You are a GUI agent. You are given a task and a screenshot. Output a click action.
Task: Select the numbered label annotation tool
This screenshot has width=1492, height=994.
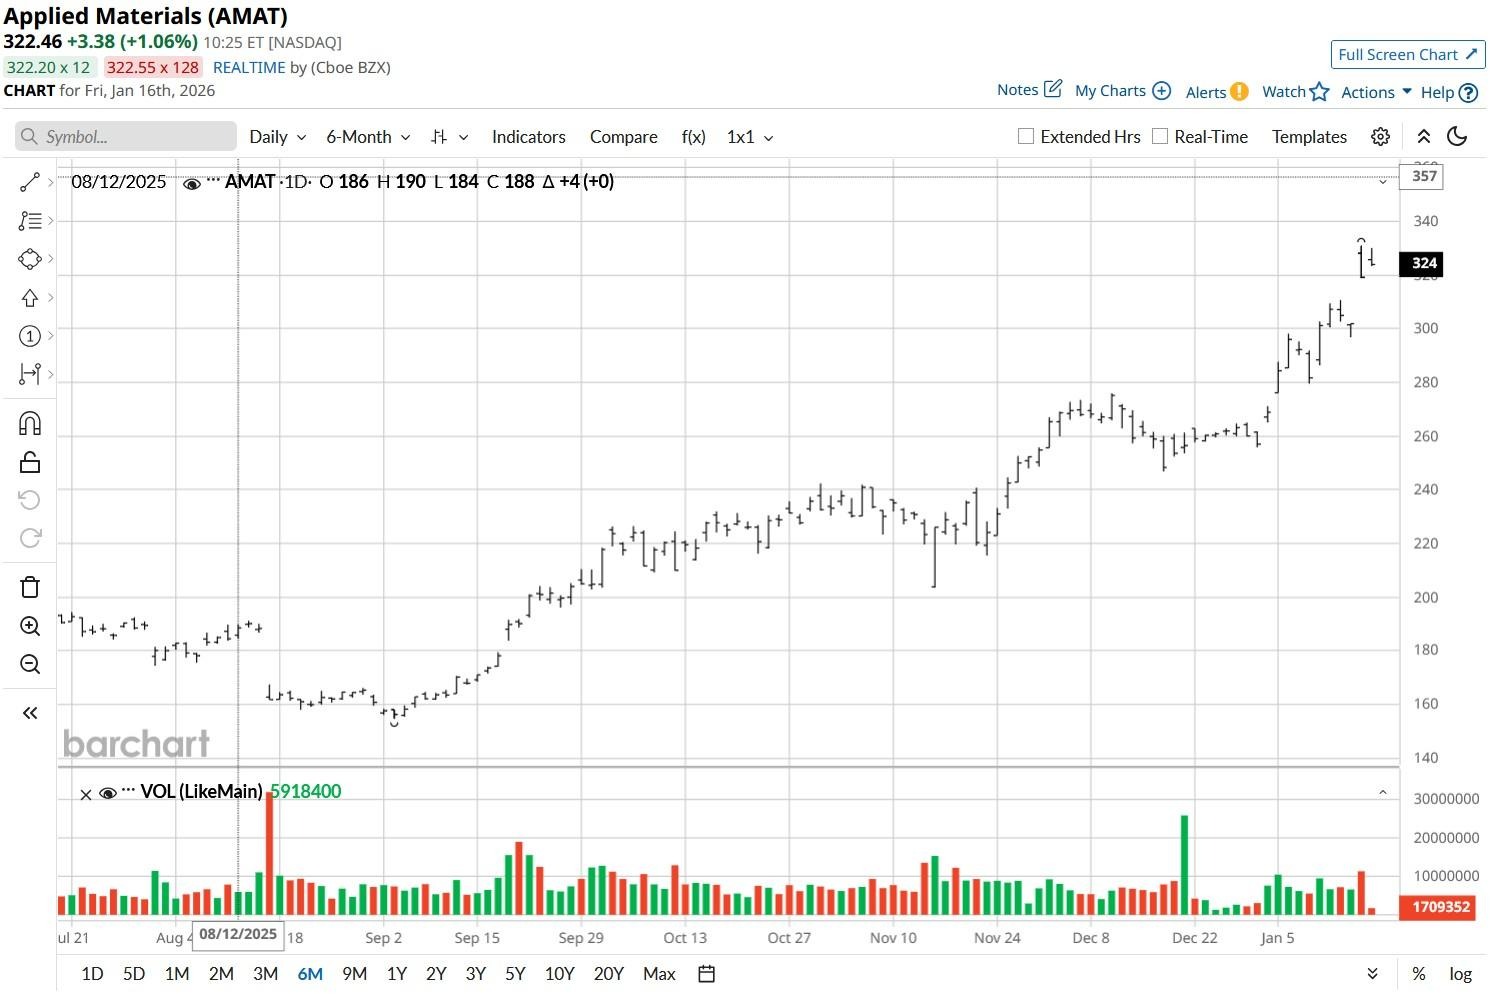click(29, 336)
